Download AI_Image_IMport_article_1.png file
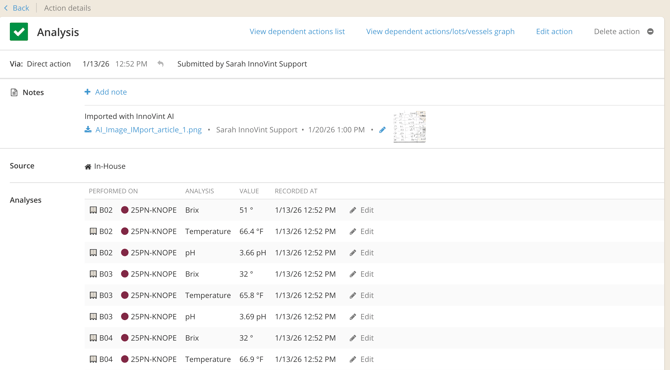Screen dimensions: 670x370 148,130
